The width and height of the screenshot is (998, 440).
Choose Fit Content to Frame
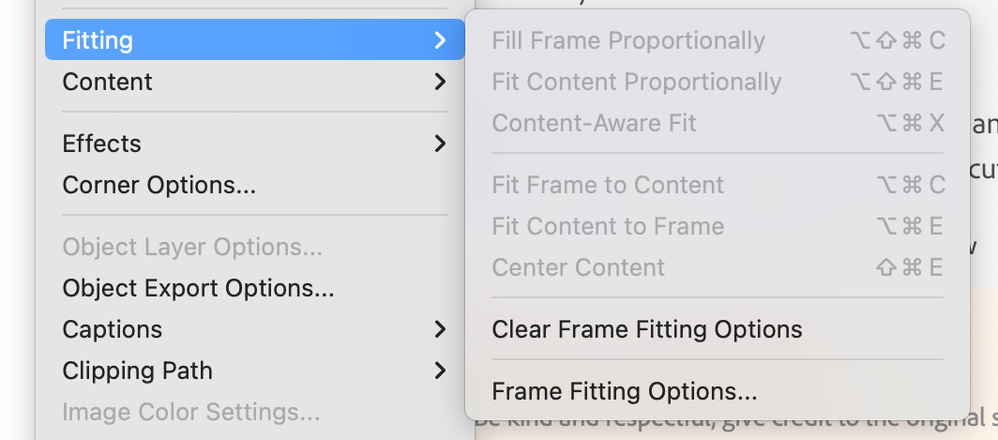(607, 227)
